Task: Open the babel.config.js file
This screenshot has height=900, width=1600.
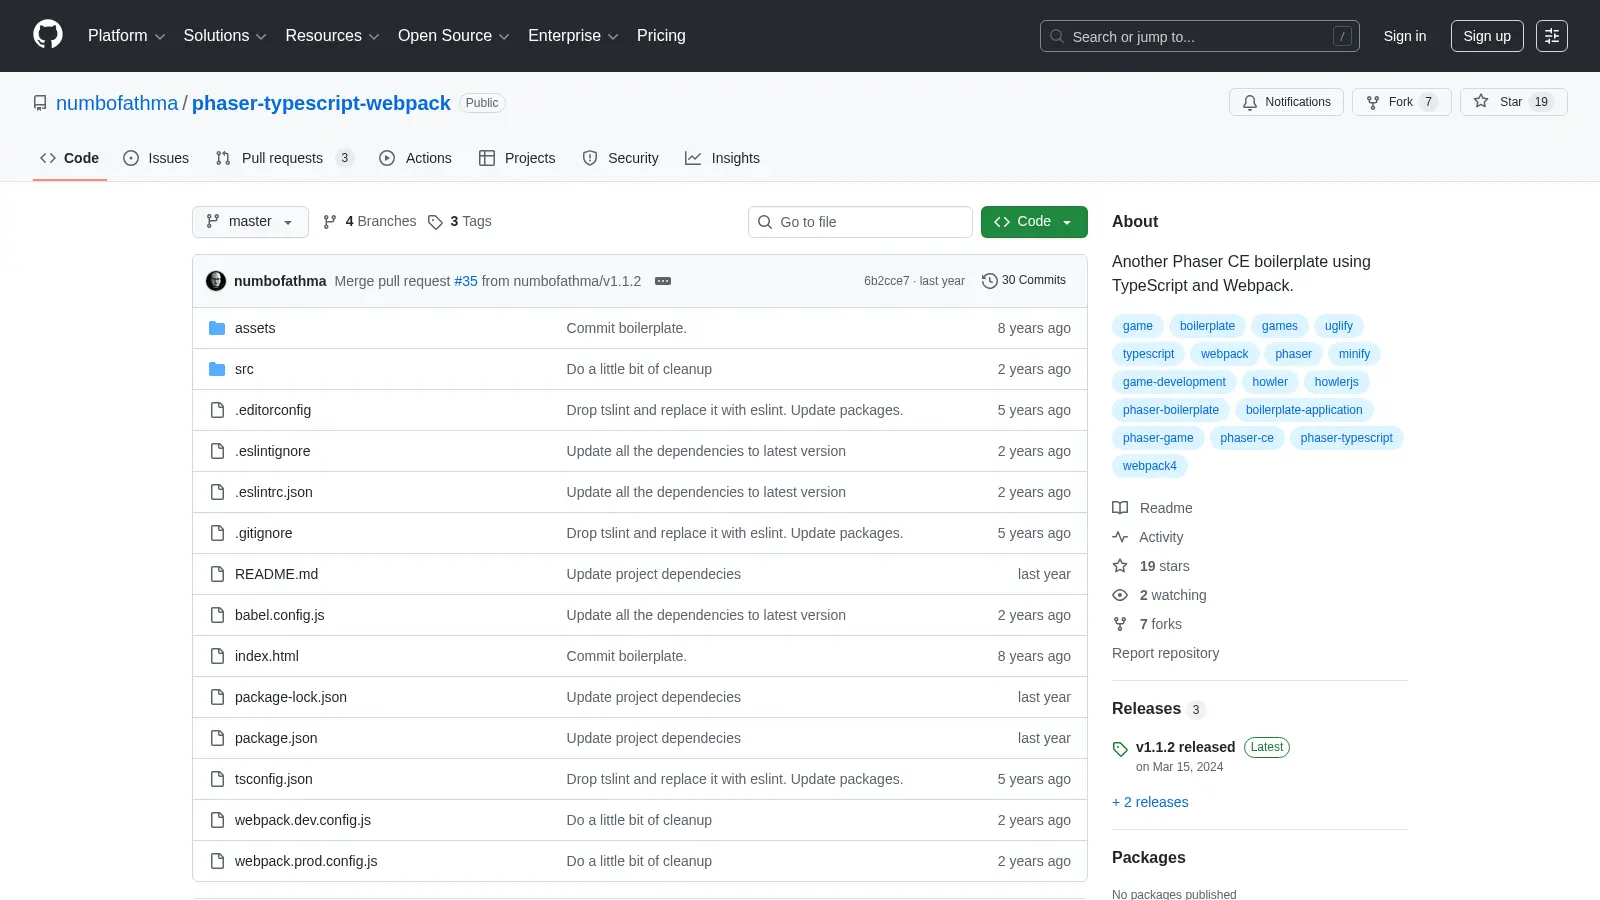Action: (x=280, y=615)
